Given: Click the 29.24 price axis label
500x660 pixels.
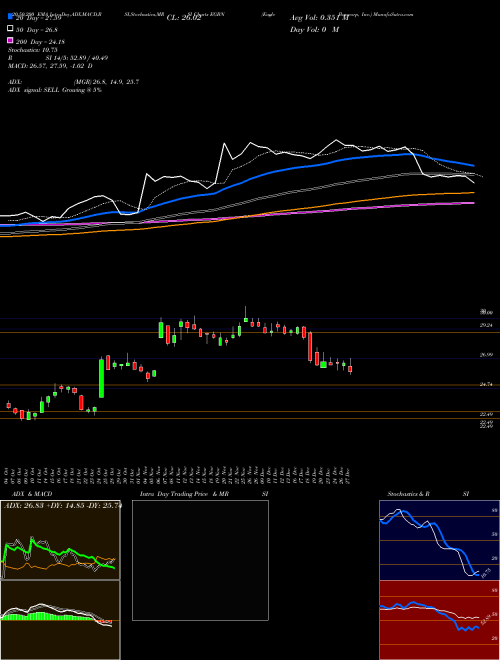Looking at the screenshot, I should pyautogui.click(x=487, y=325).
